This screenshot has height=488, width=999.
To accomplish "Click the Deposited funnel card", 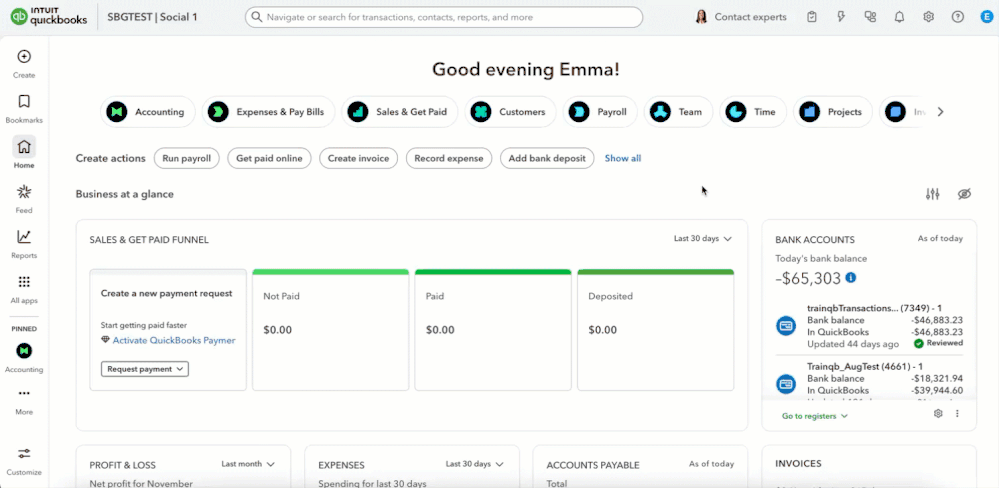I will (656, 329).
